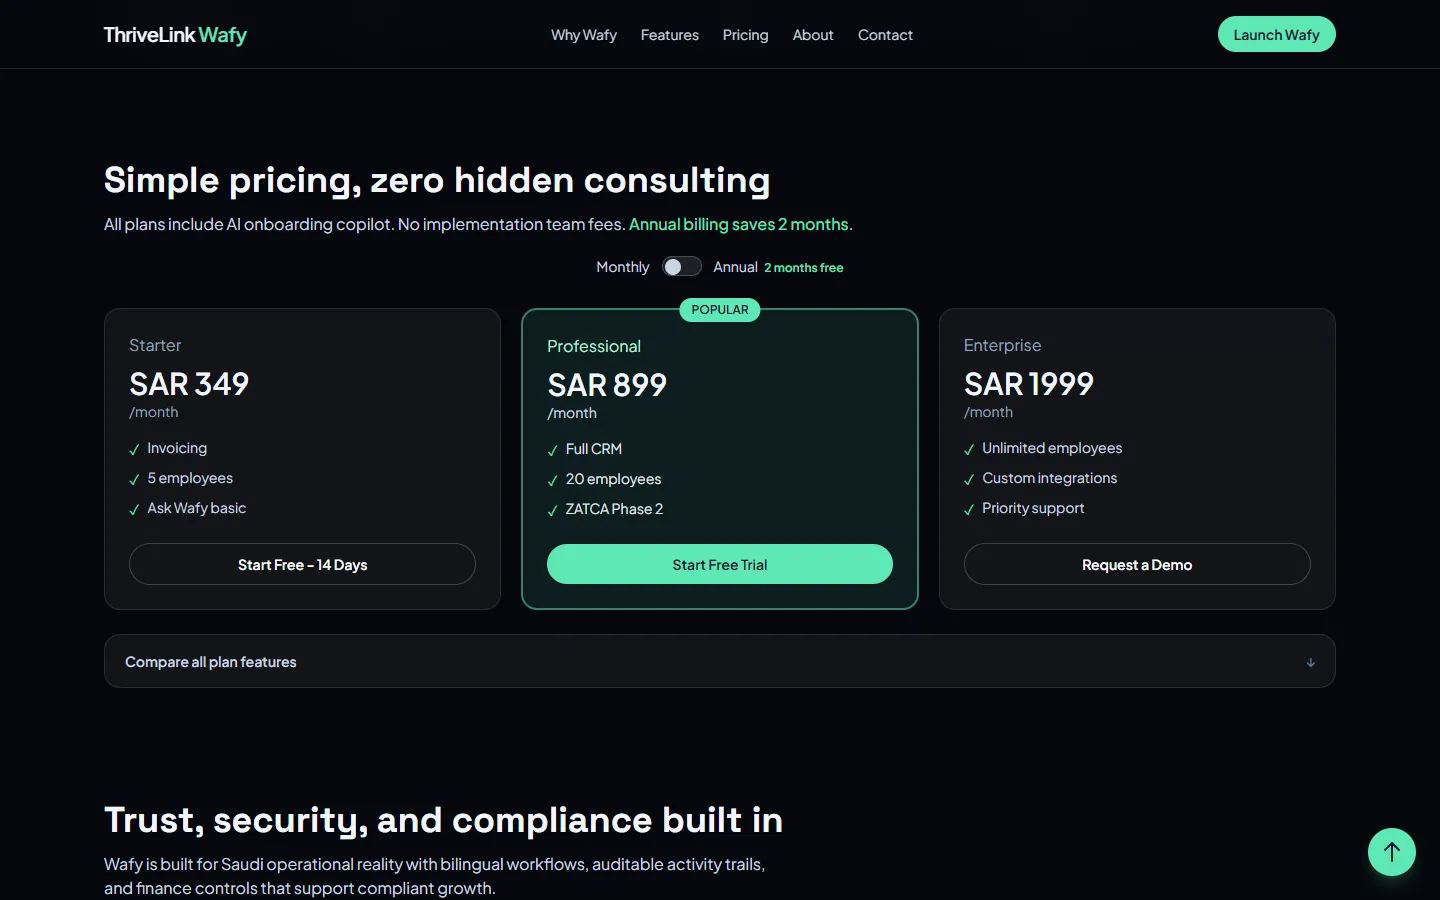Click the checkmark next to Full CRM
The height and width of the screenshot is (900, 1440).
pos(552,451)
